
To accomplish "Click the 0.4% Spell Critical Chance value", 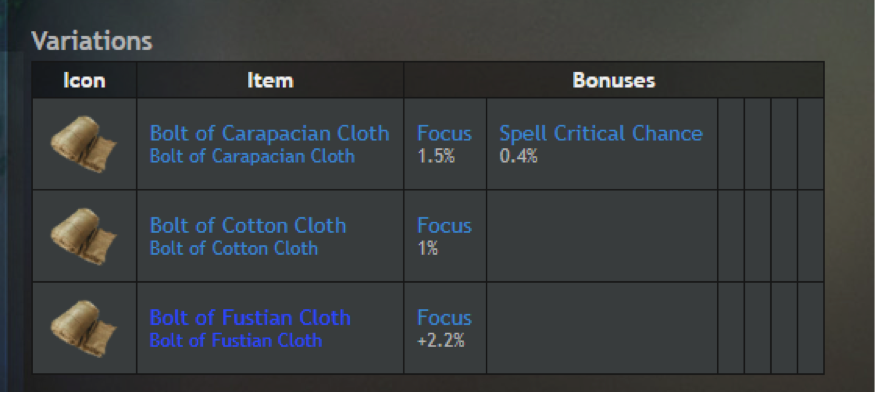I will pyautogui.click(x=518, y=156).
